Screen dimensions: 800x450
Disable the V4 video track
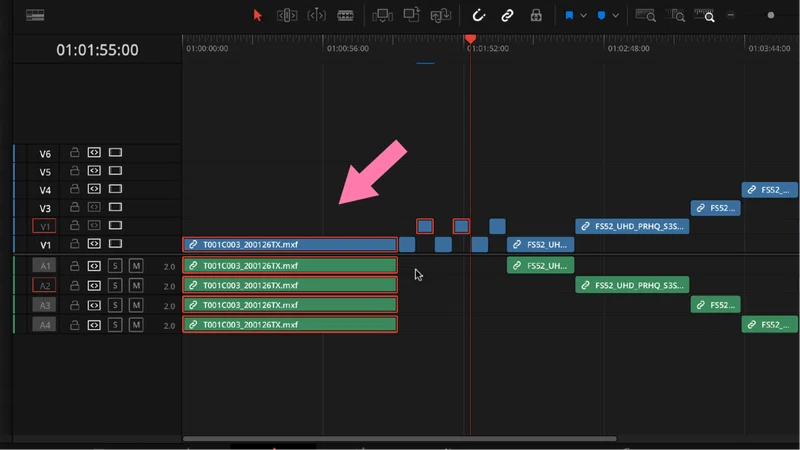(115, 189)
